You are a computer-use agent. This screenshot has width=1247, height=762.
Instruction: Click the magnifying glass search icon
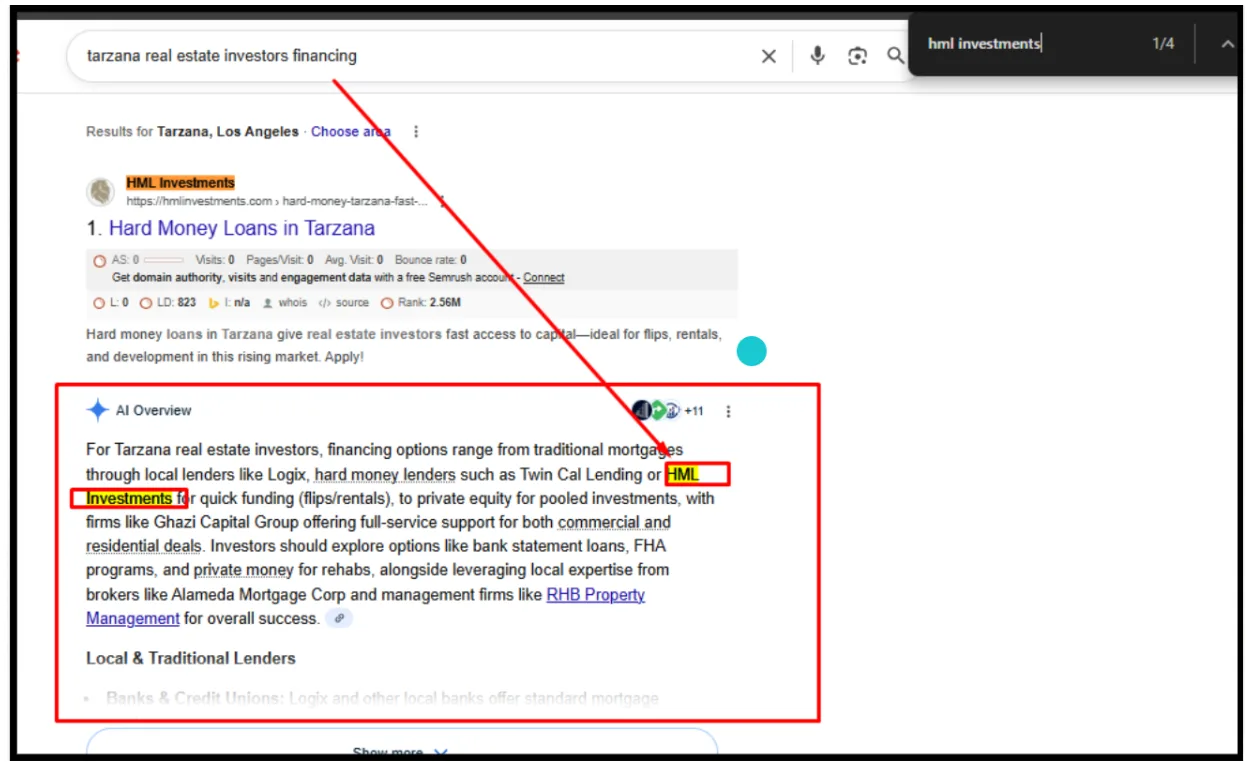895,56
